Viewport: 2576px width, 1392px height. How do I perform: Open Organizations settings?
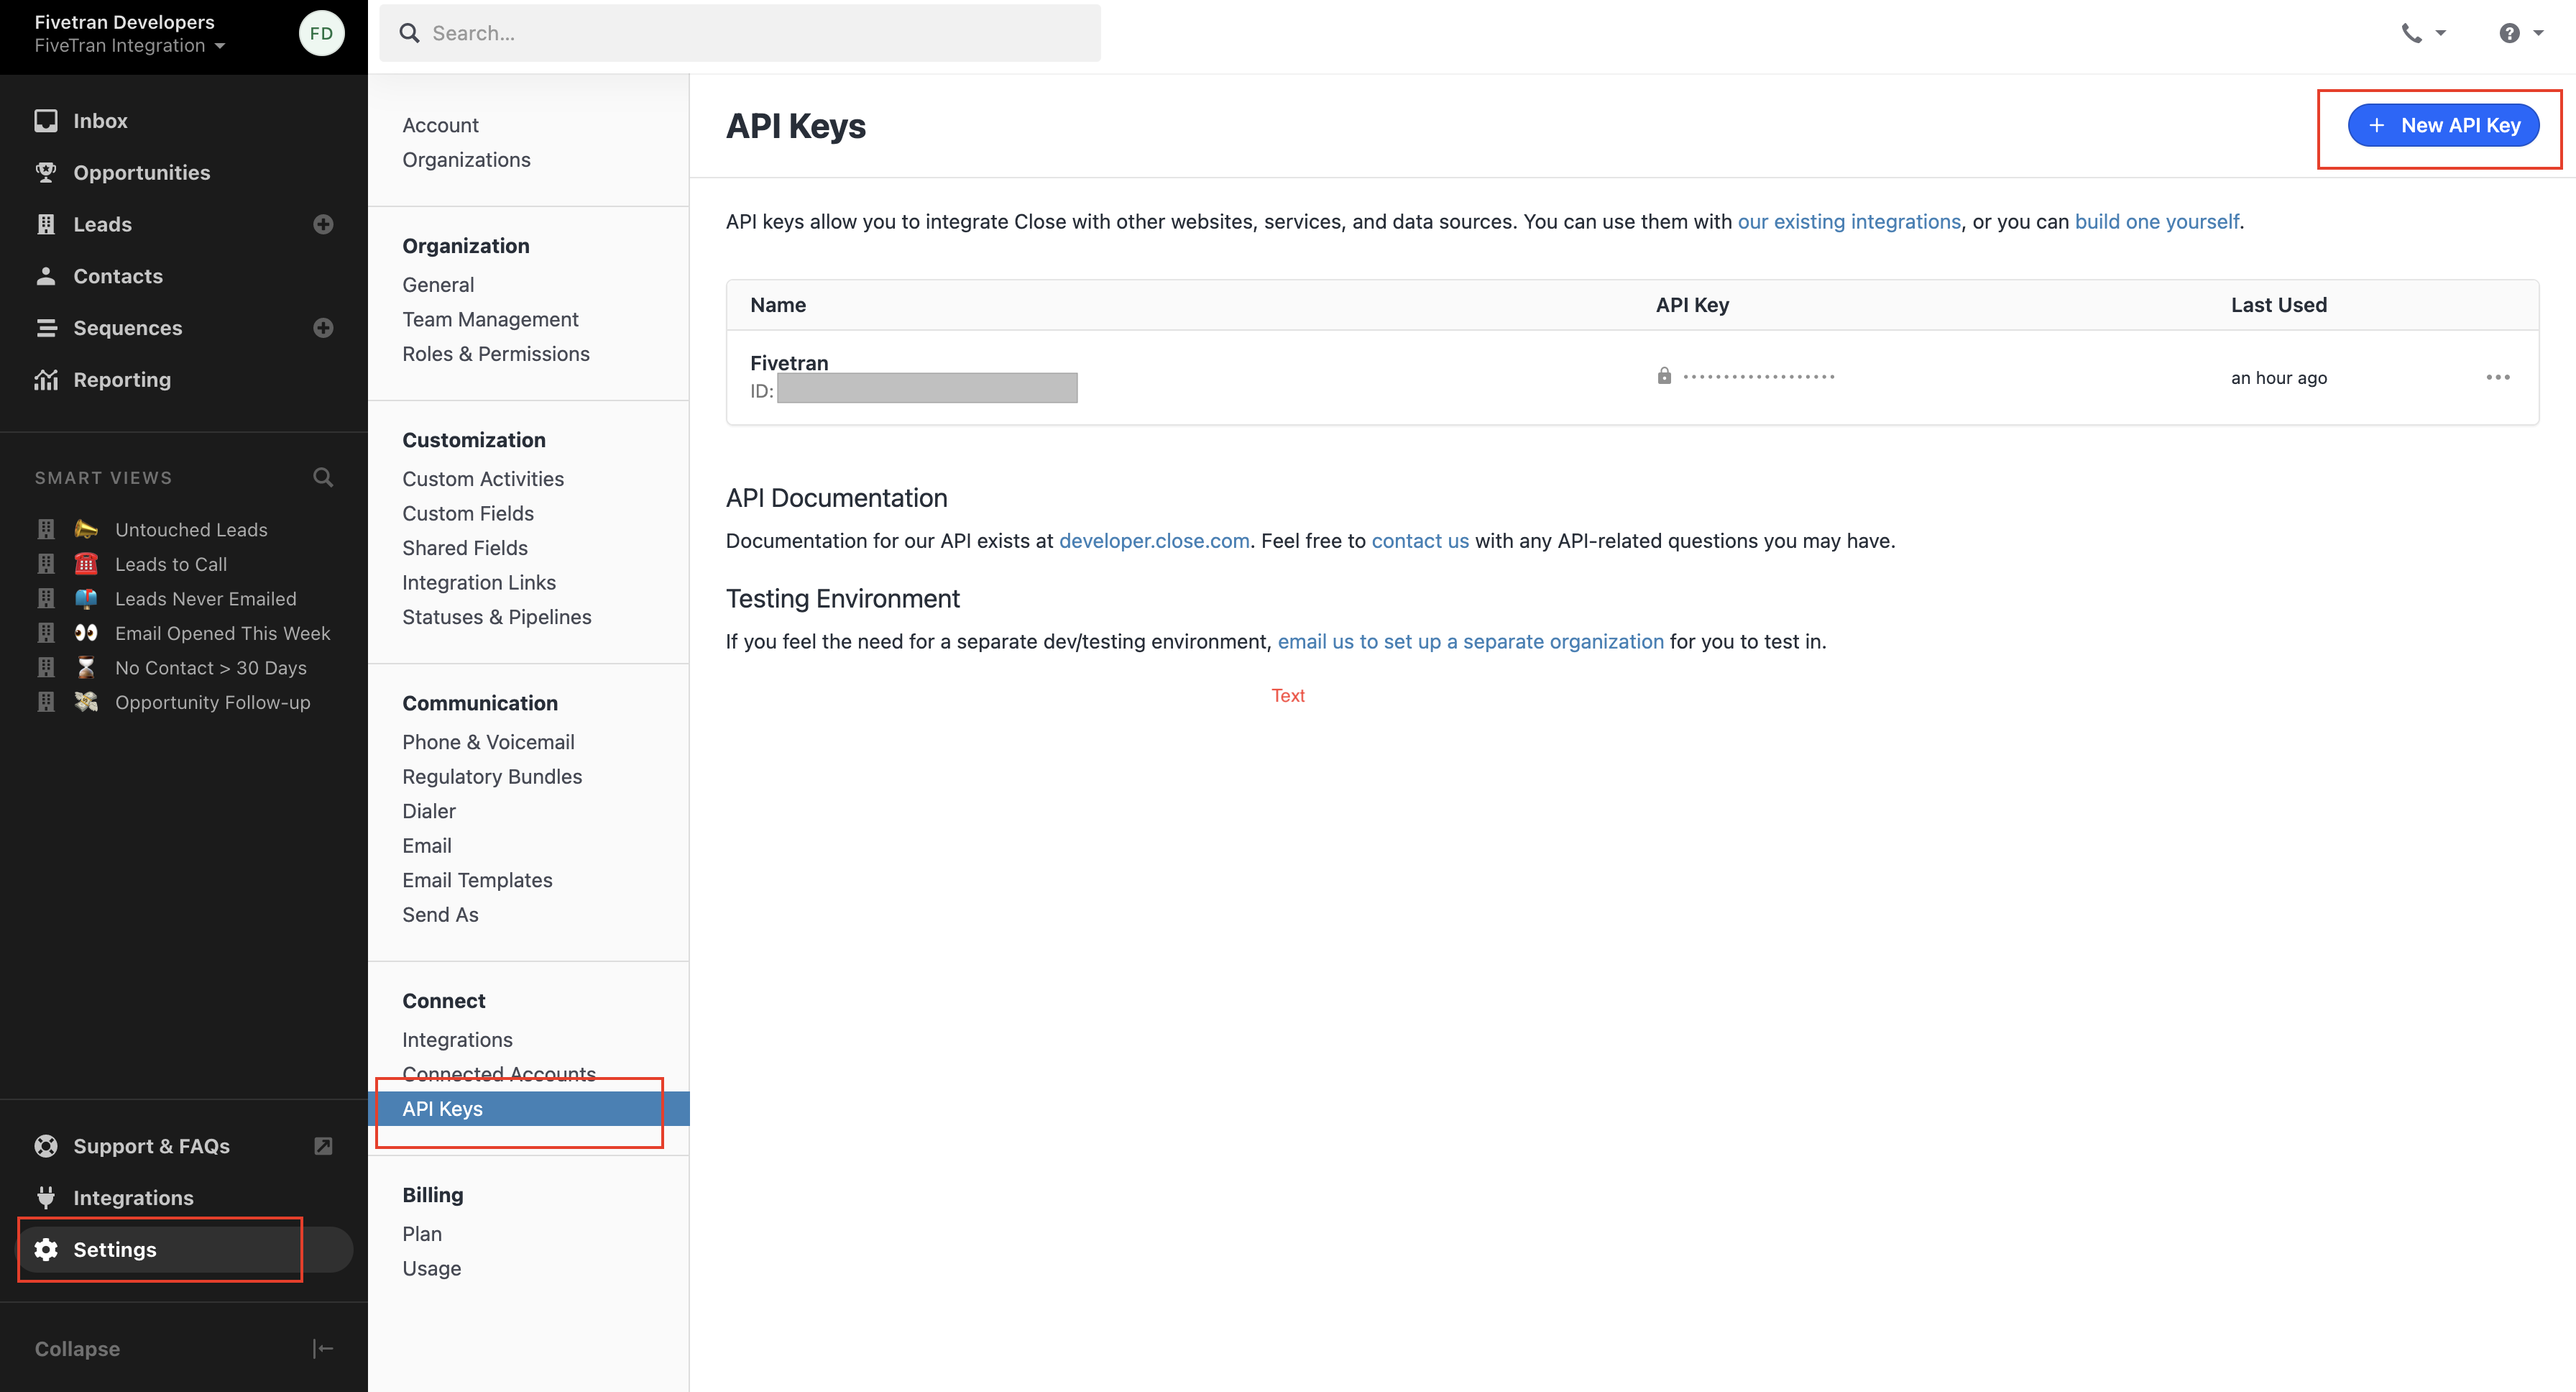coord(466,160)
